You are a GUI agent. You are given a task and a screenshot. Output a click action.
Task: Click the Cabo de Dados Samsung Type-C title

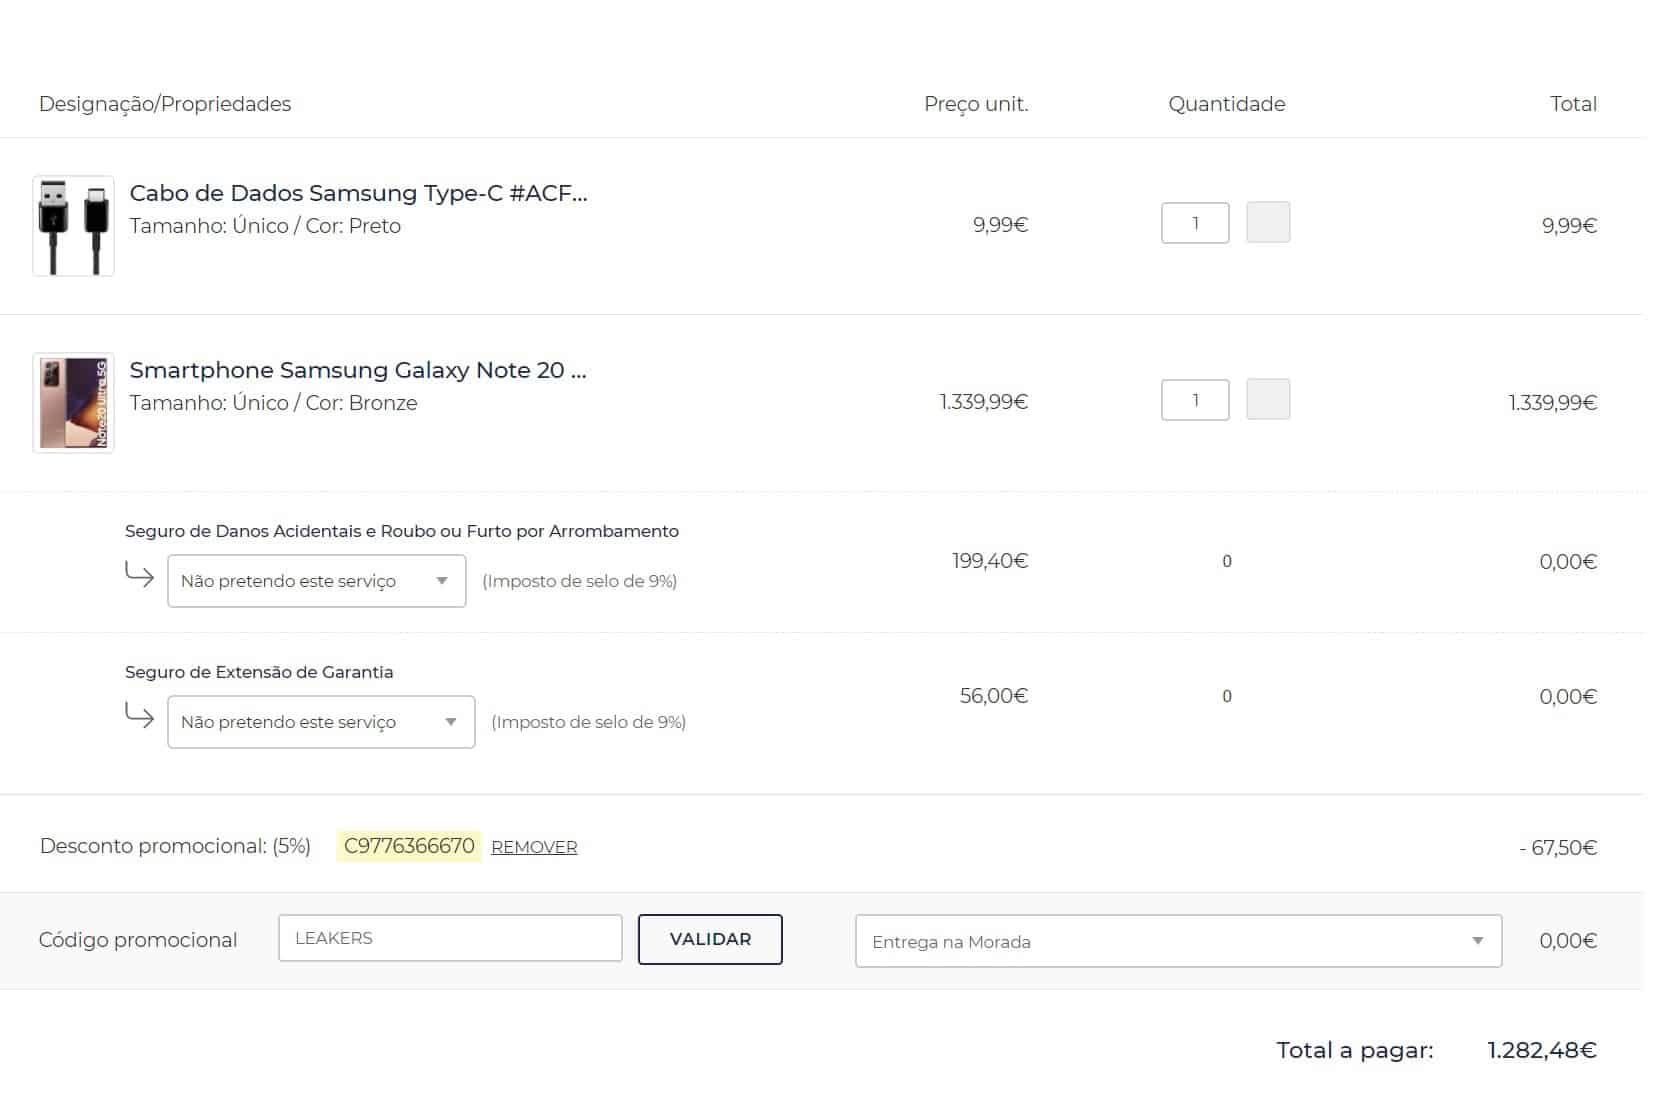pos(358,193)
